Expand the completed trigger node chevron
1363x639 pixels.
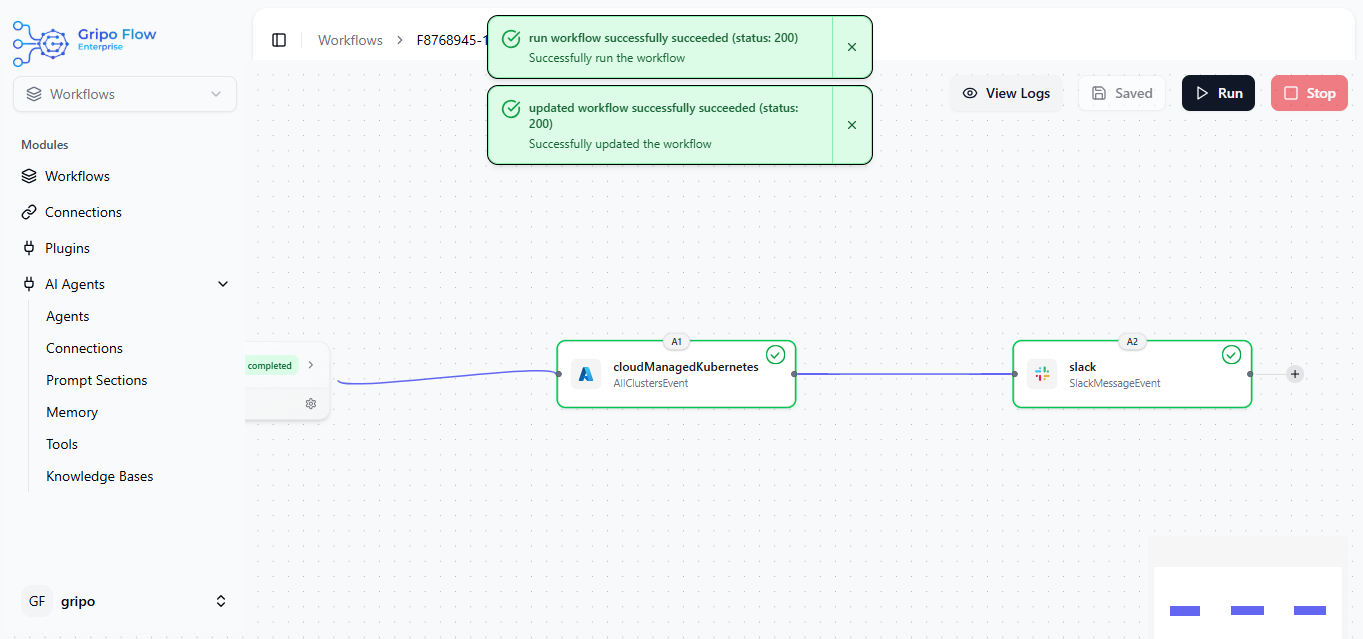(311, 365)
